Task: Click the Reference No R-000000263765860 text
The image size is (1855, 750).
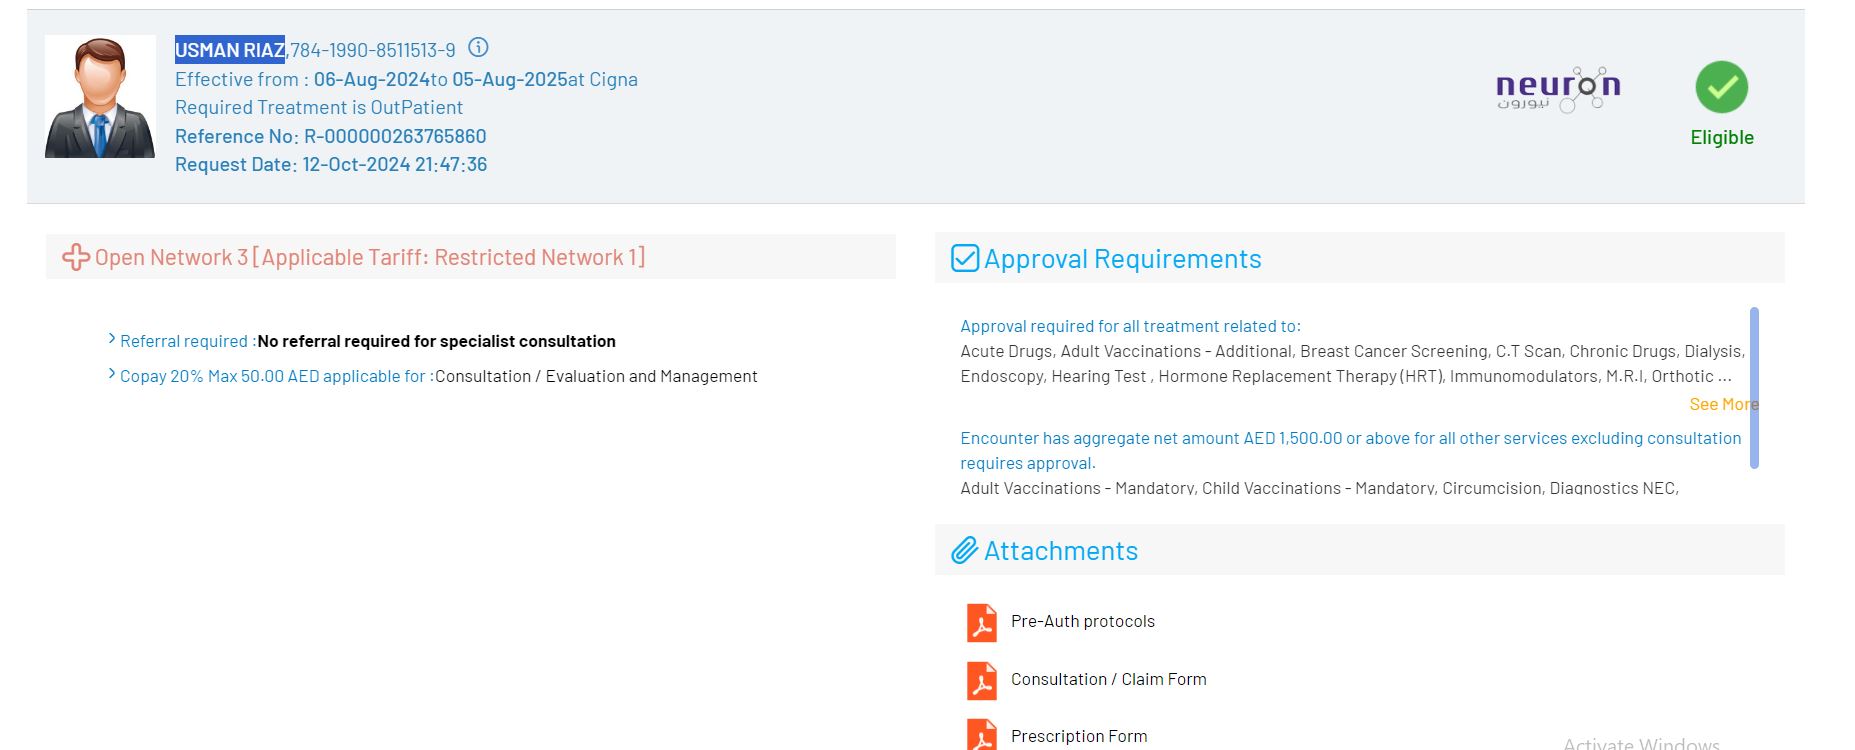Action: click(330, 136)
